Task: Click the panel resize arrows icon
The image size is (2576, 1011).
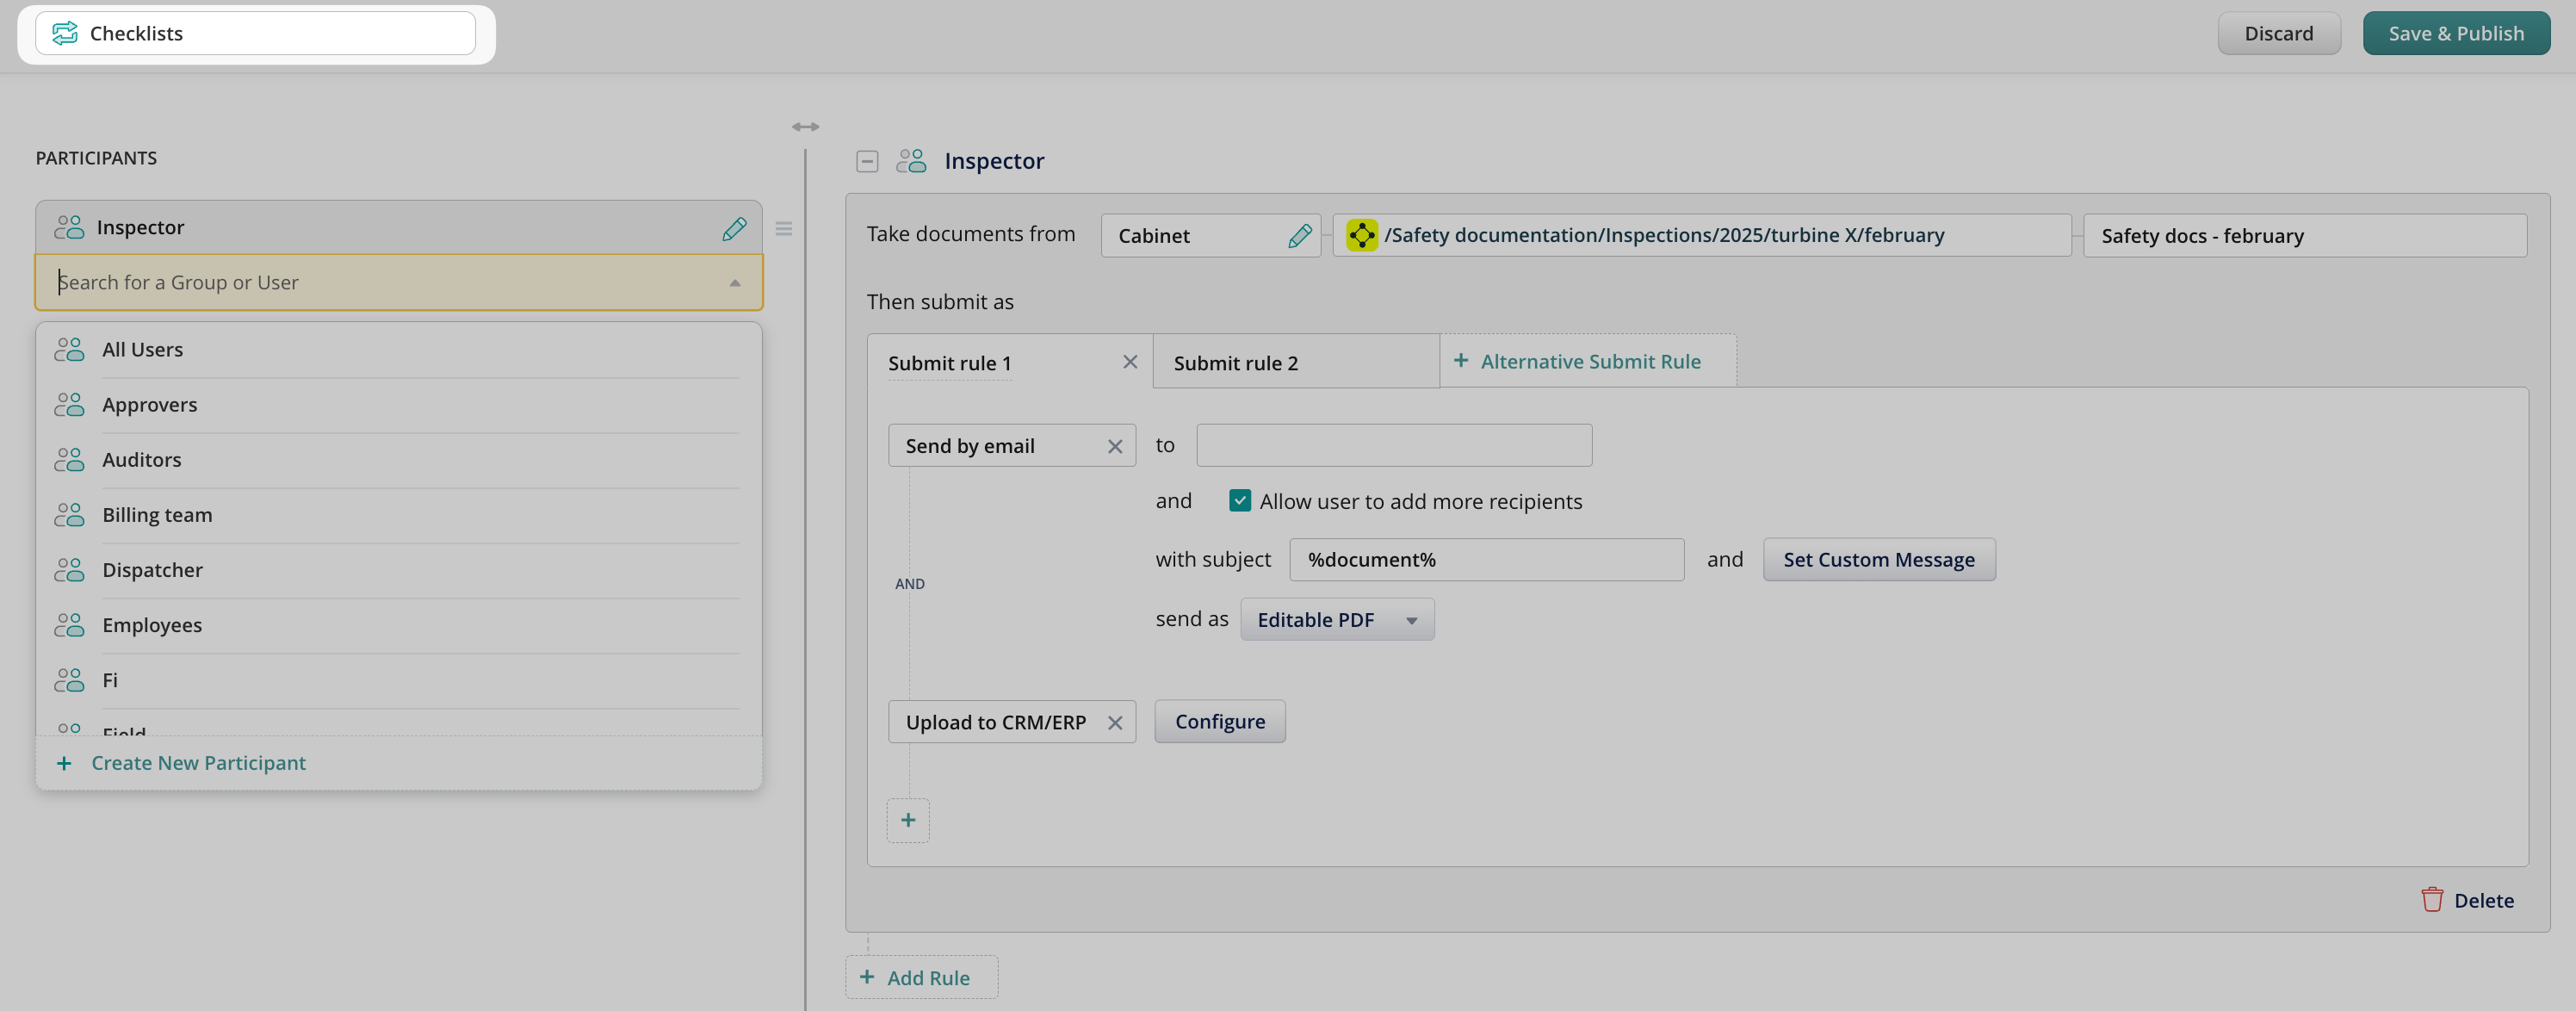Action: coord(805,127)
